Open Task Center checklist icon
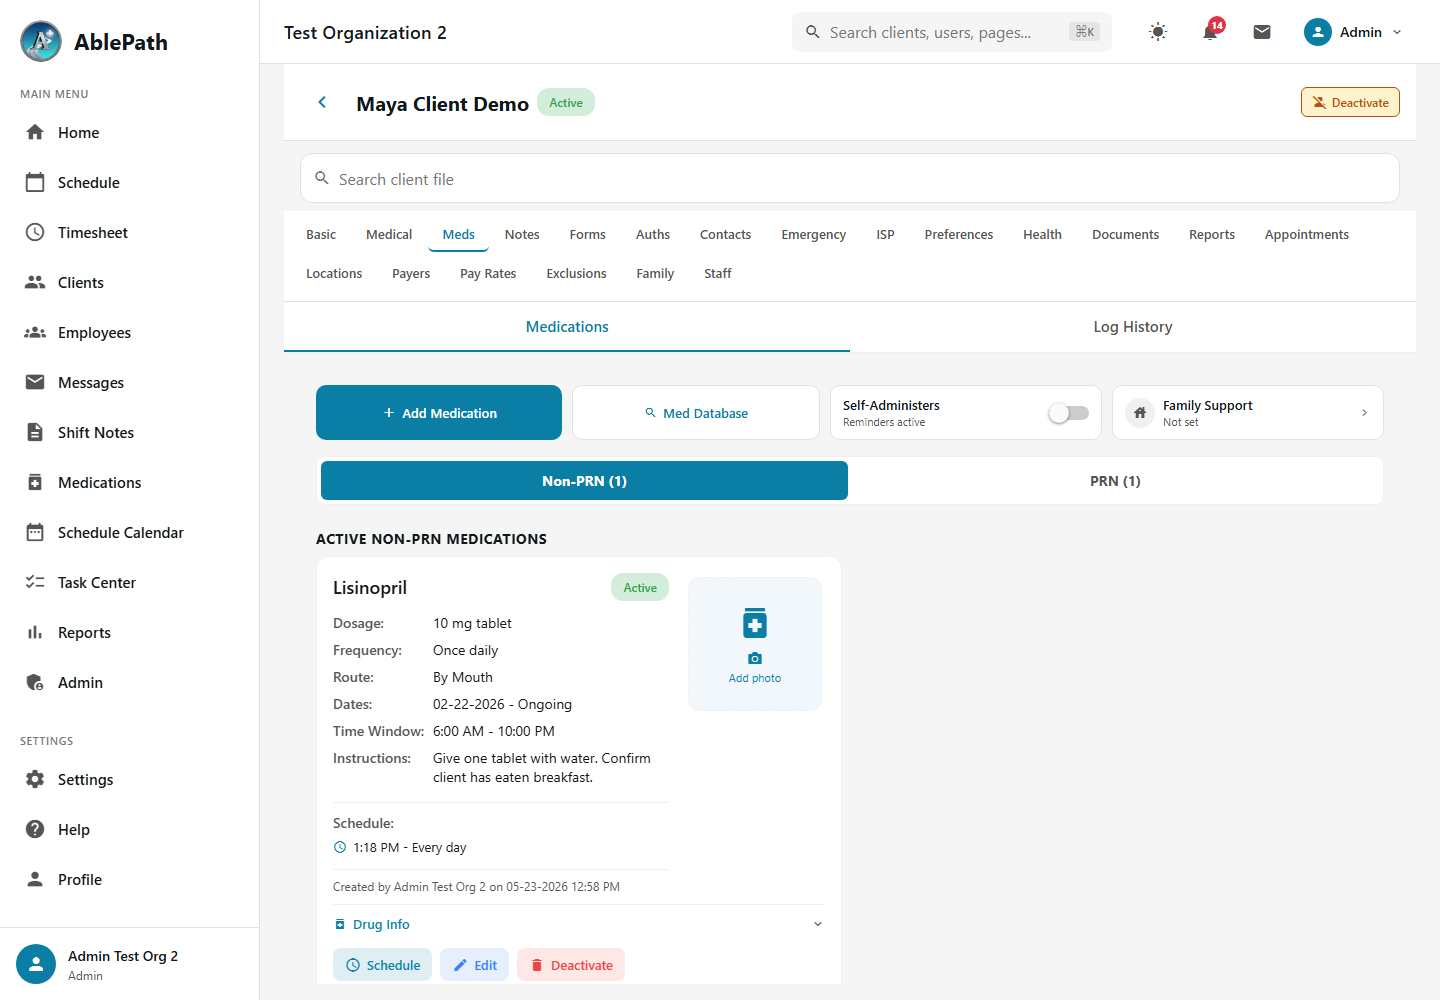Screen dimensions: 1440x1000 point(35,583)
